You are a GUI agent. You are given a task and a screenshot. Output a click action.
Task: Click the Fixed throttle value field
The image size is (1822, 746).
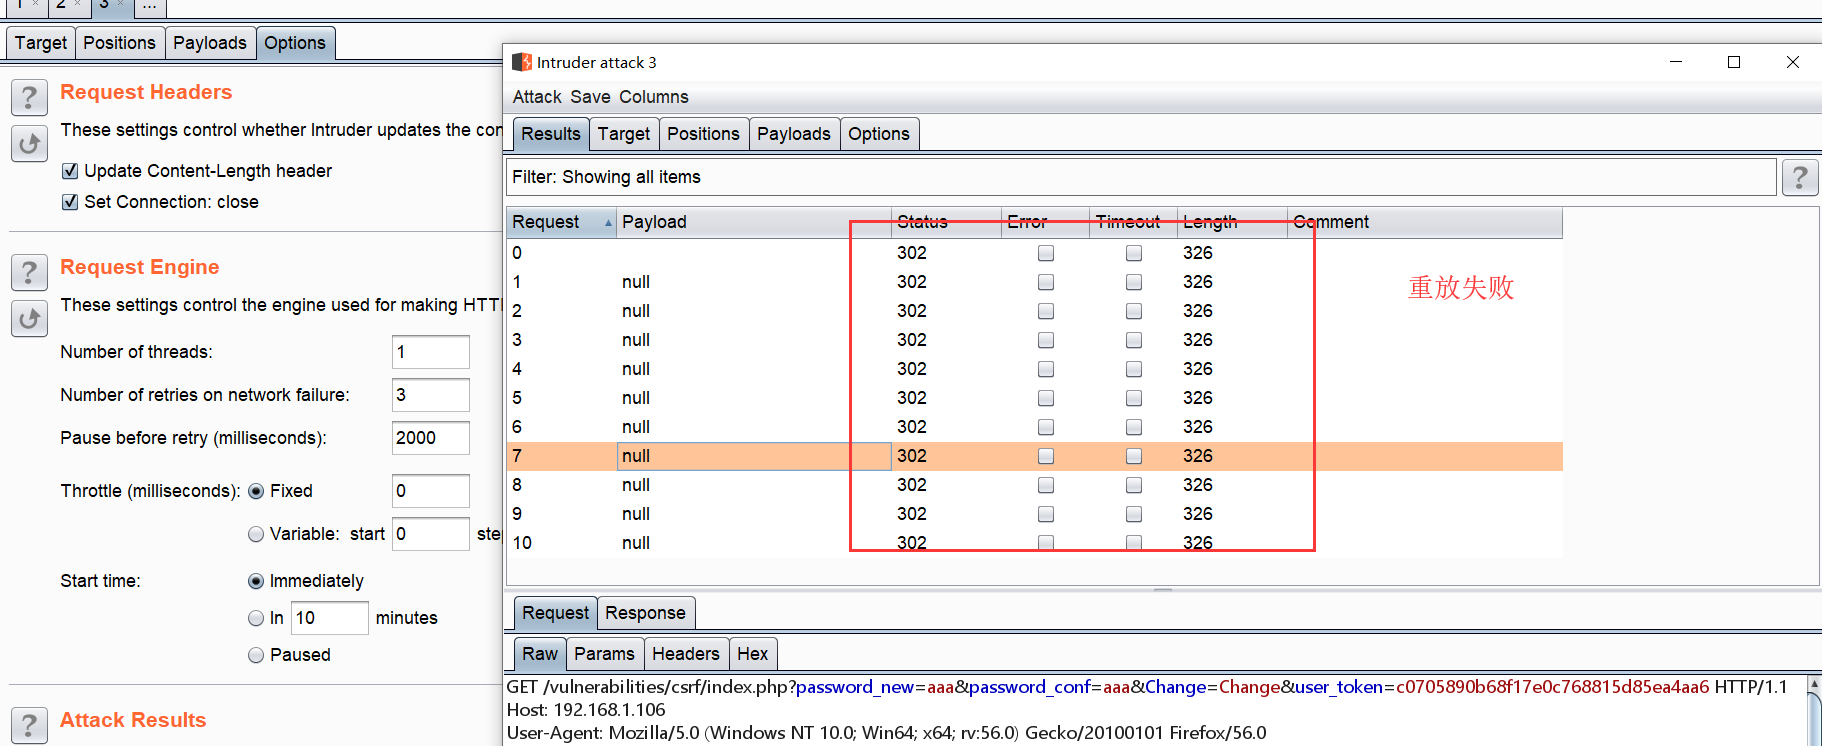[x=430, y=491]
